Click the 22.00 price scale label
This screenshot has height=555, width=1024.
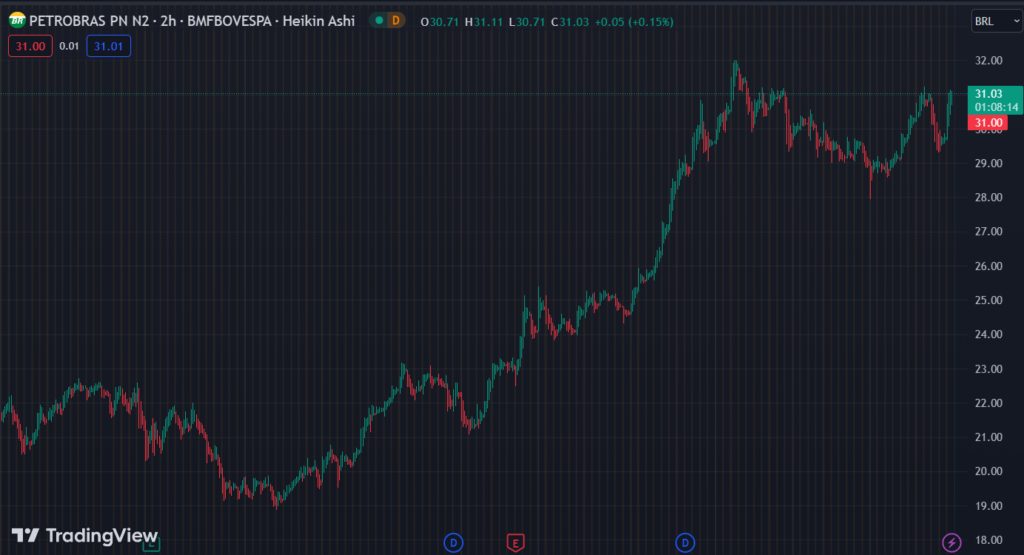point(989,403)
